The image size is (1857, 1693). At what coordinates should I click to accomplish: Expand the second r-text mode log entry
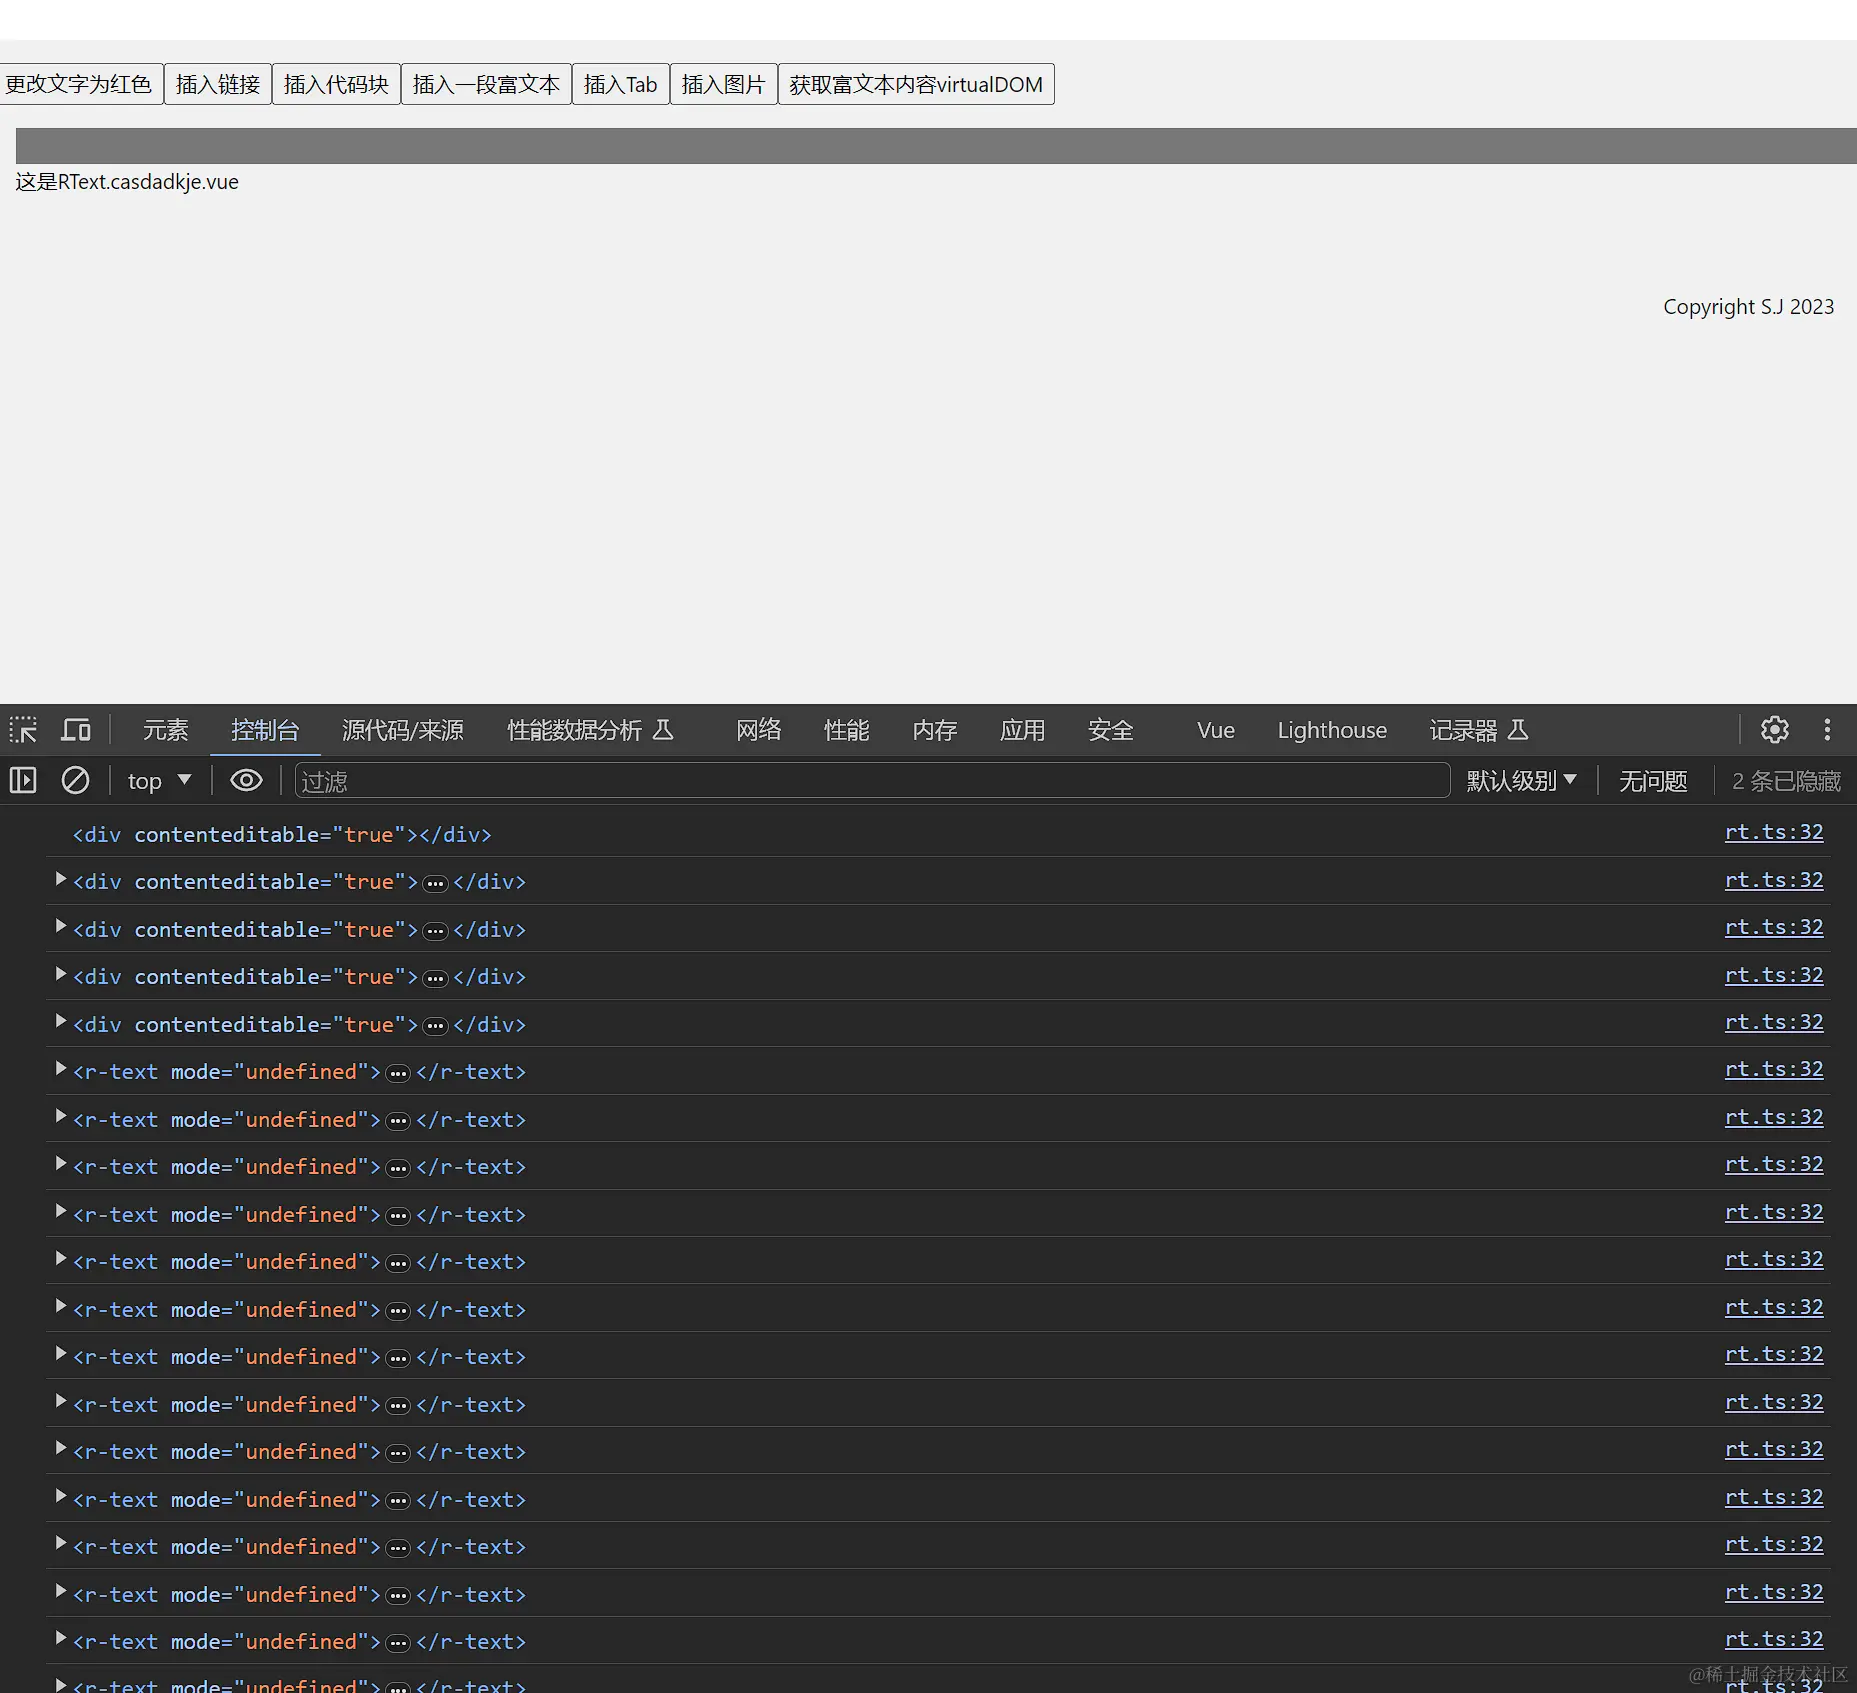coord(61,1117)
